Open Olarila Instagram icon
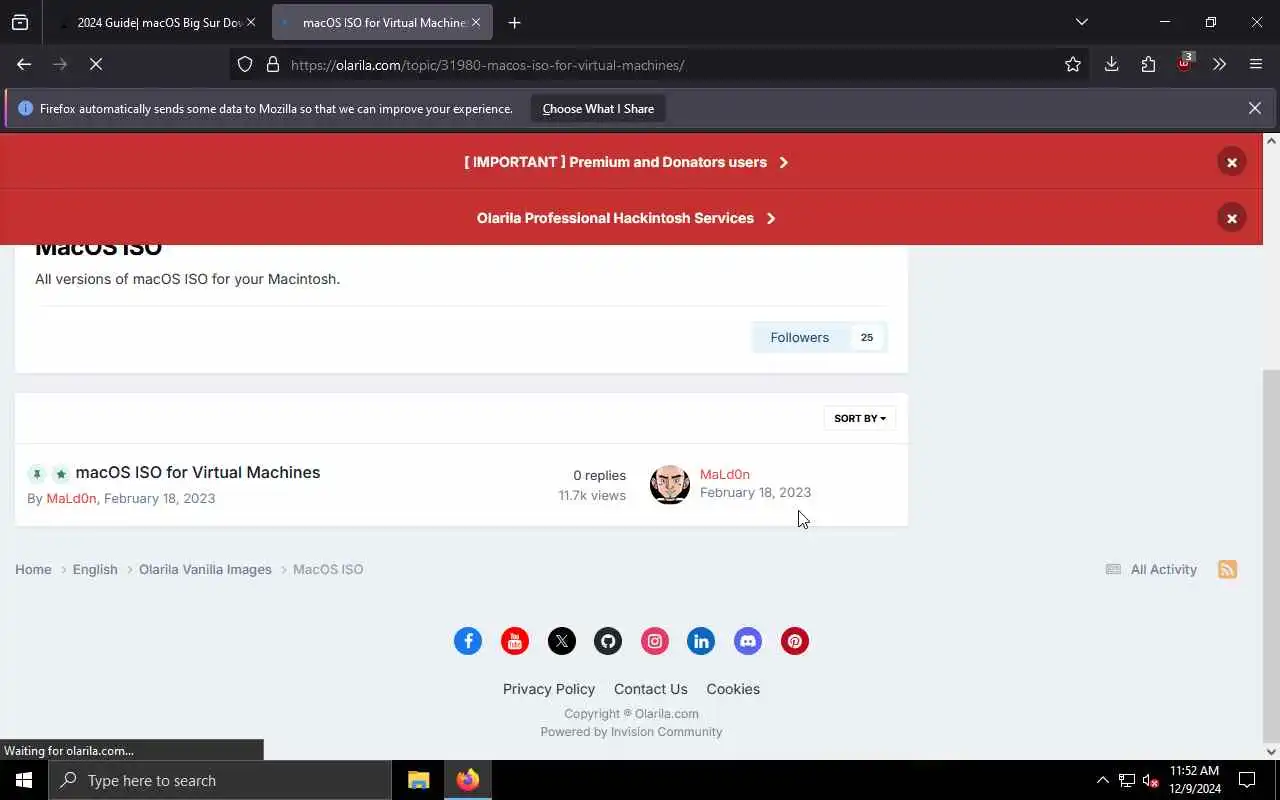The width and height of the screenshot is (1280, 800). (x=655, y=641)
